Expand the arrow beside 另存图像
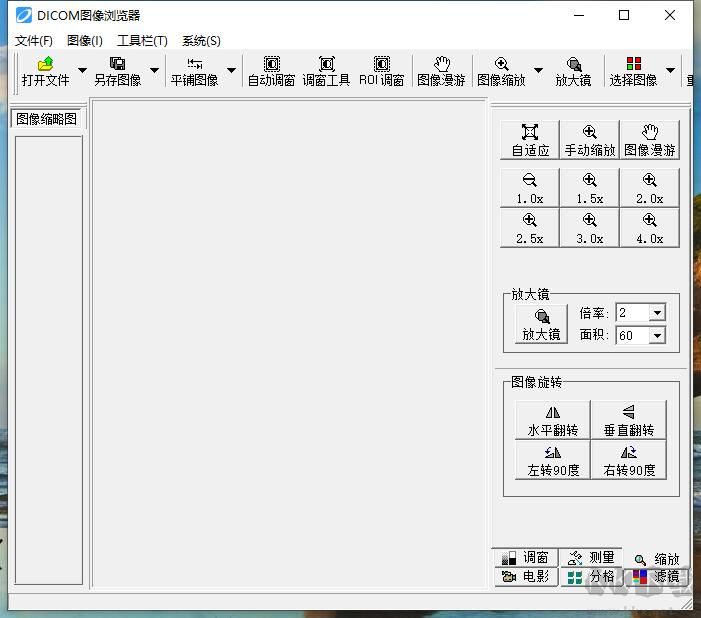The width and height of the screenshot is (701, 618). [x=155, y=71]
